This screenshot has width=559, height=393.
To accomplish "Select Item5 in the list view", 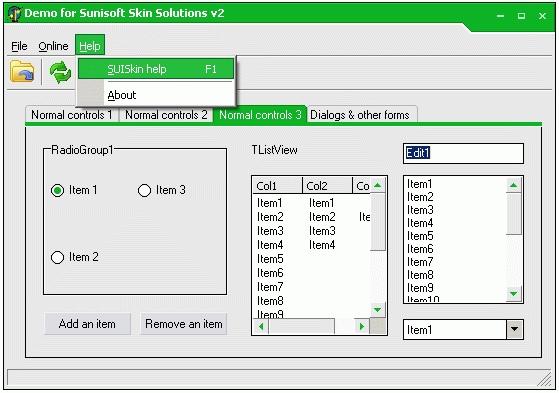I will click(270, 259).
